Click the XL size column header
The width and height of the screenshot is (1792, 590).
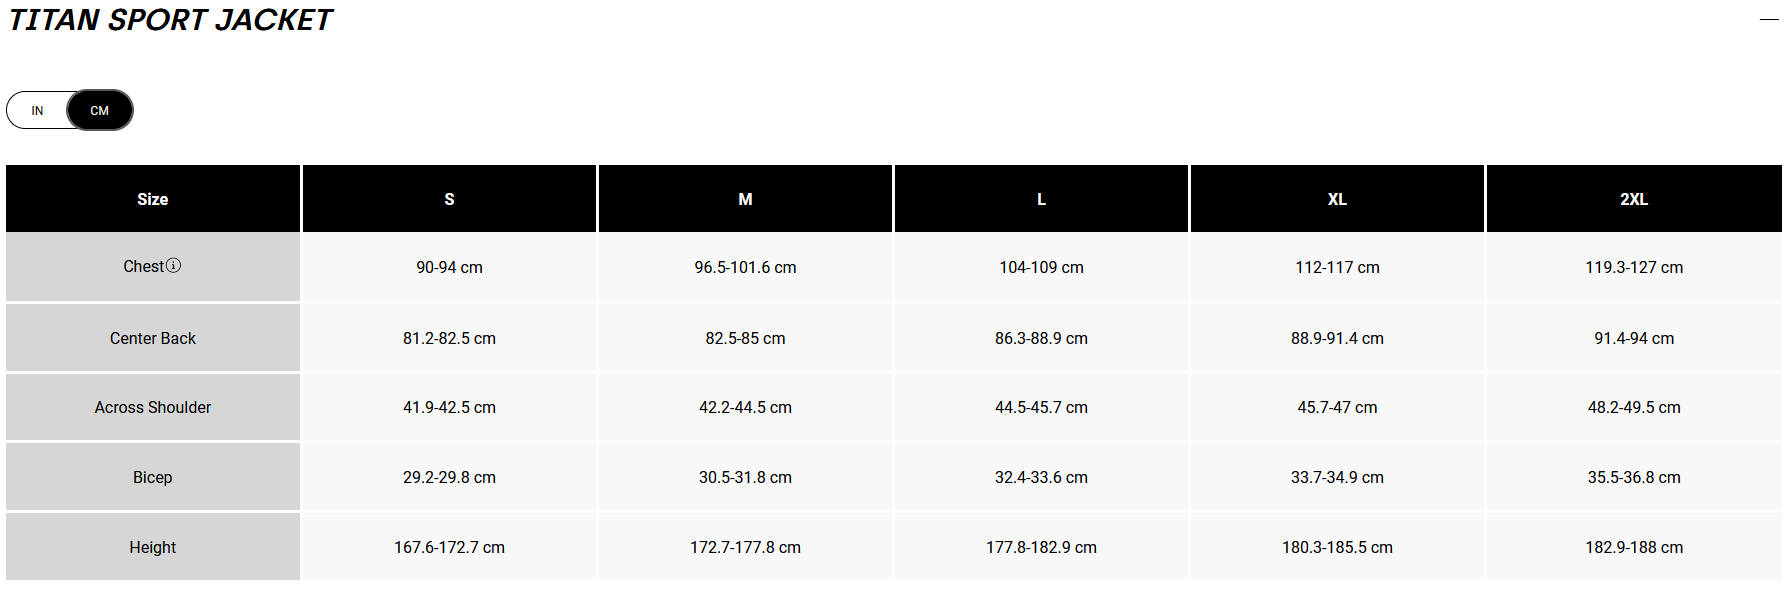[x=1337, y=199]
